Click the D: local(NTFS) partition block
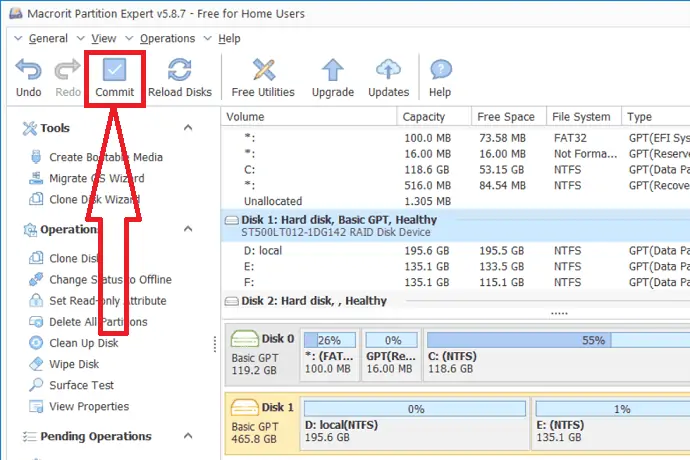This screenshot has width=690, height=460. pyautogui.click(x=415, y=423)
